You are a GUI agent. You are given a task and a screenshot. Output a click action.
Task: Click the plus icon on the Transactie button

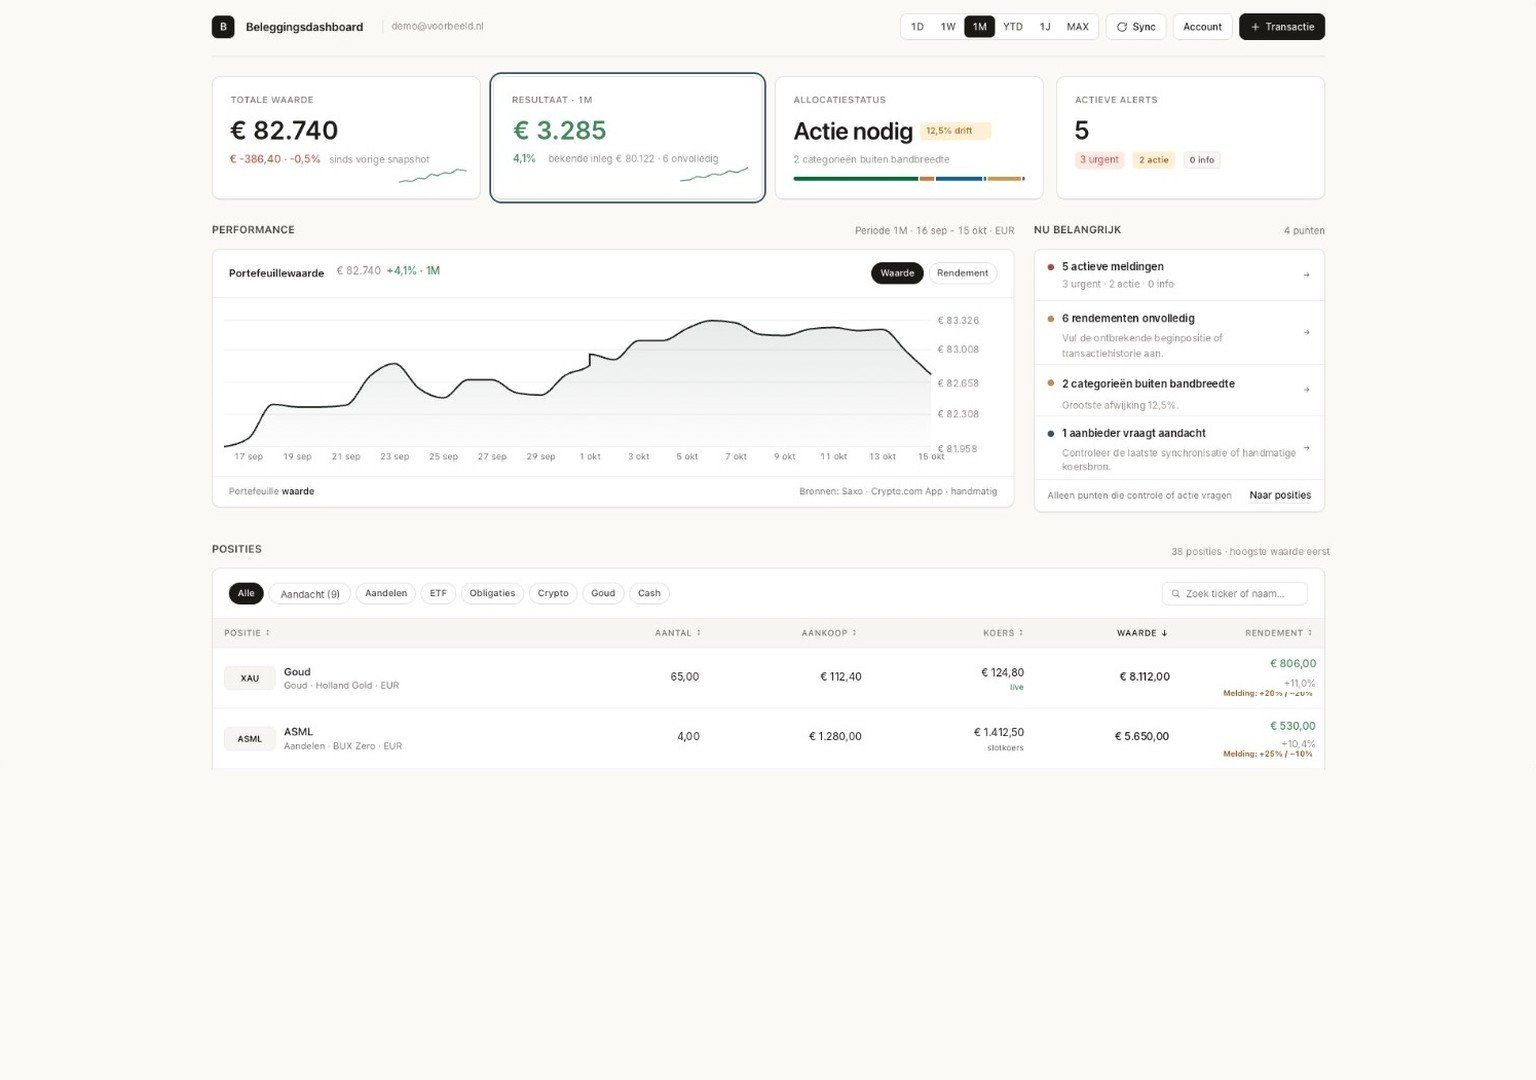(1255, 27)
